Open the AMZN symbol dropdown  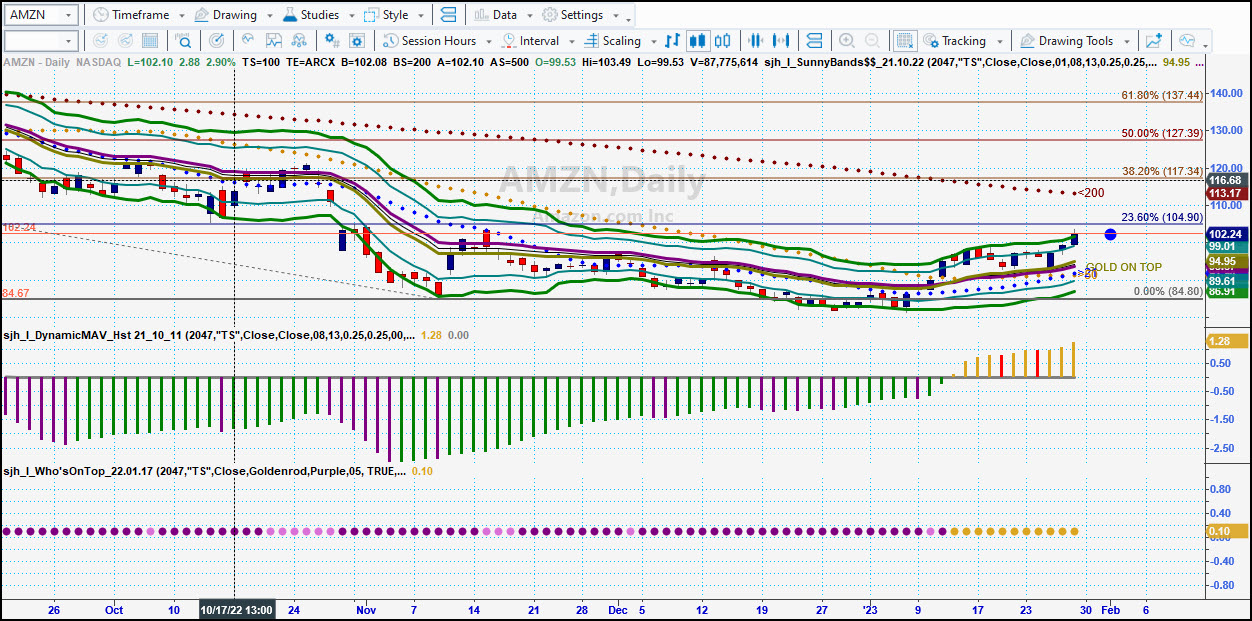pyautogui.click(x=67, y=16)
